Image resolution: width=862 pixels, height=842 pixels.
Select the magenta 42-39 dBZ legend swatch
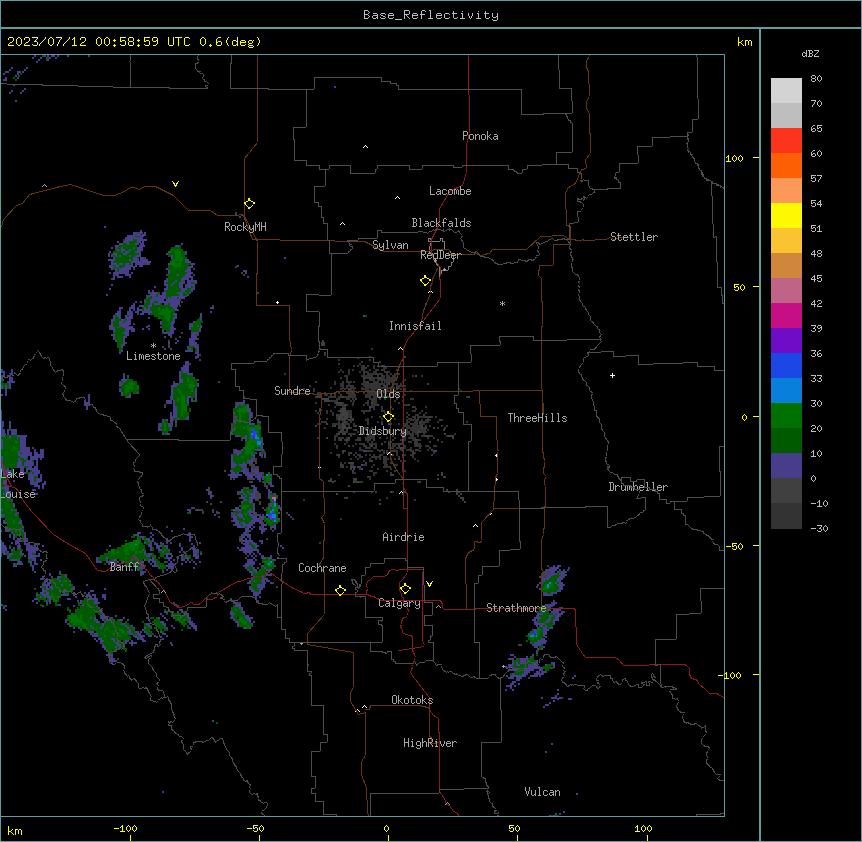tap(786, 316)
